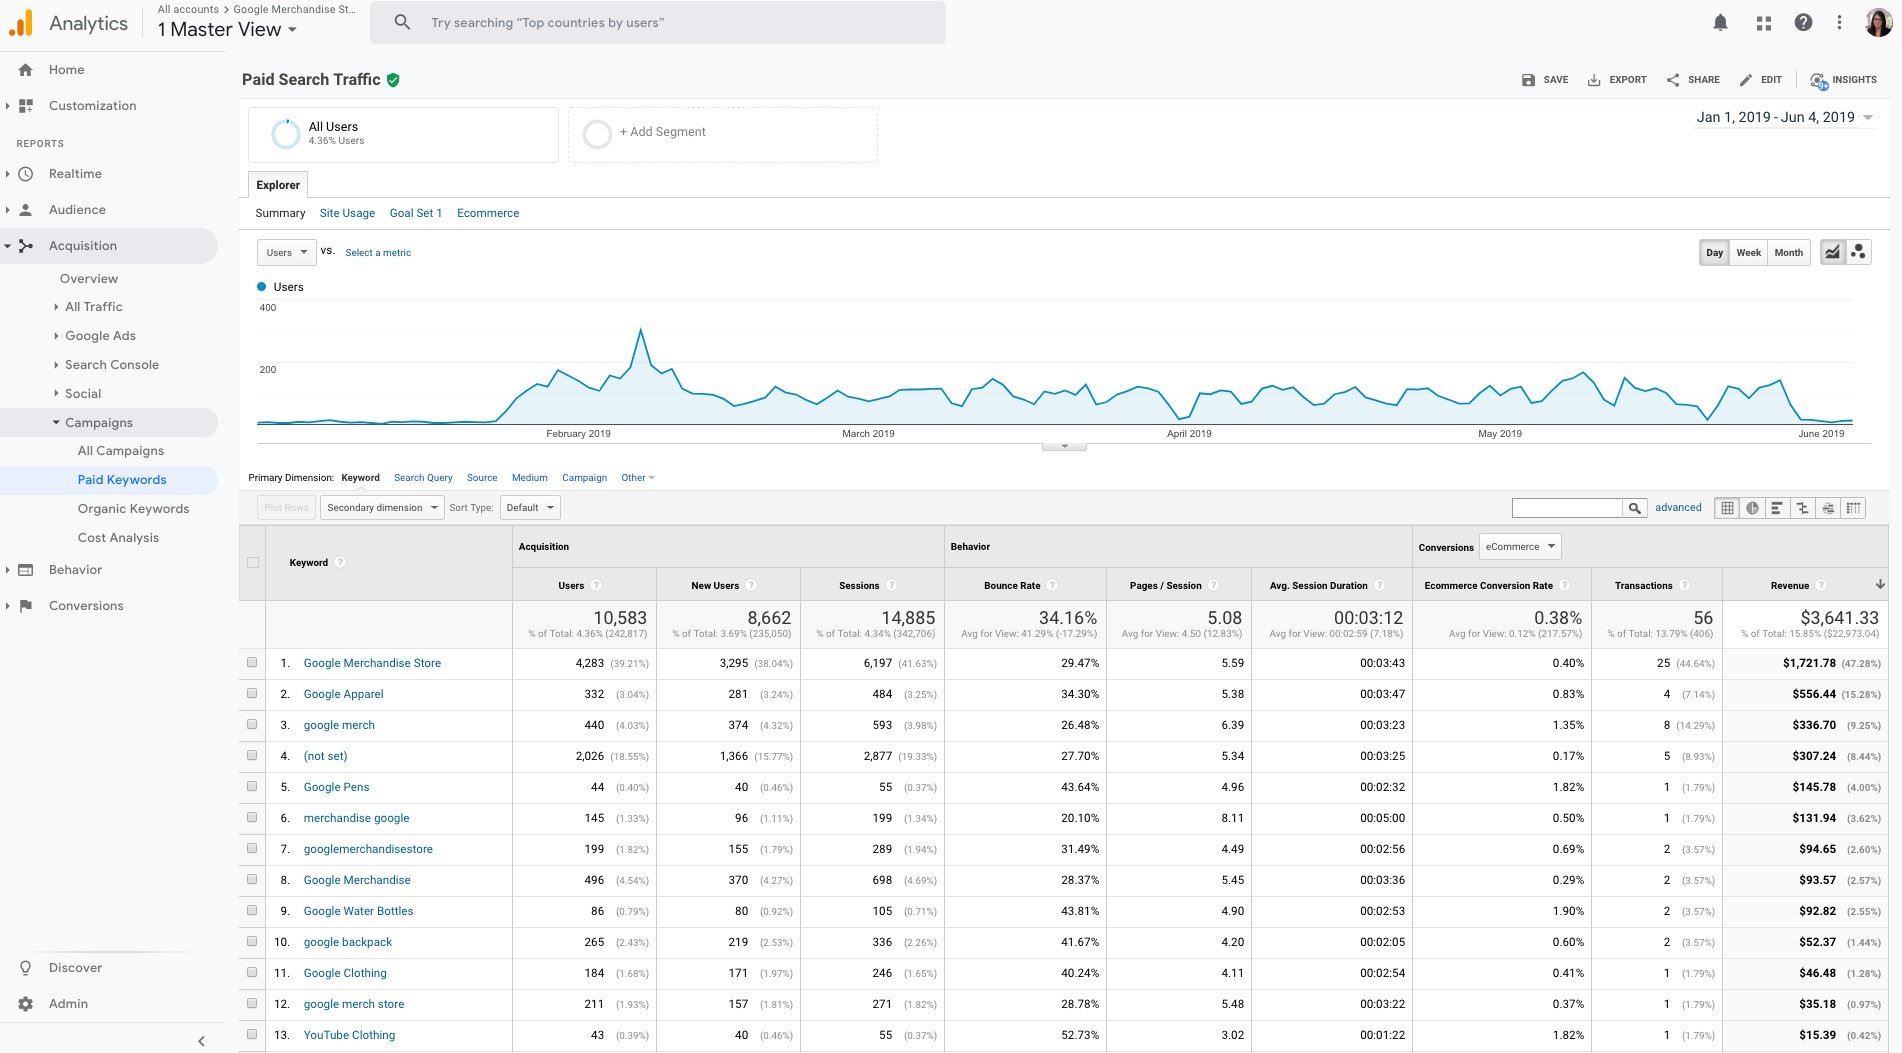Viewport: 1902px width, 1053px height.
Task: Open the Conversions eCommerce dropdown
Action: 1520,546
